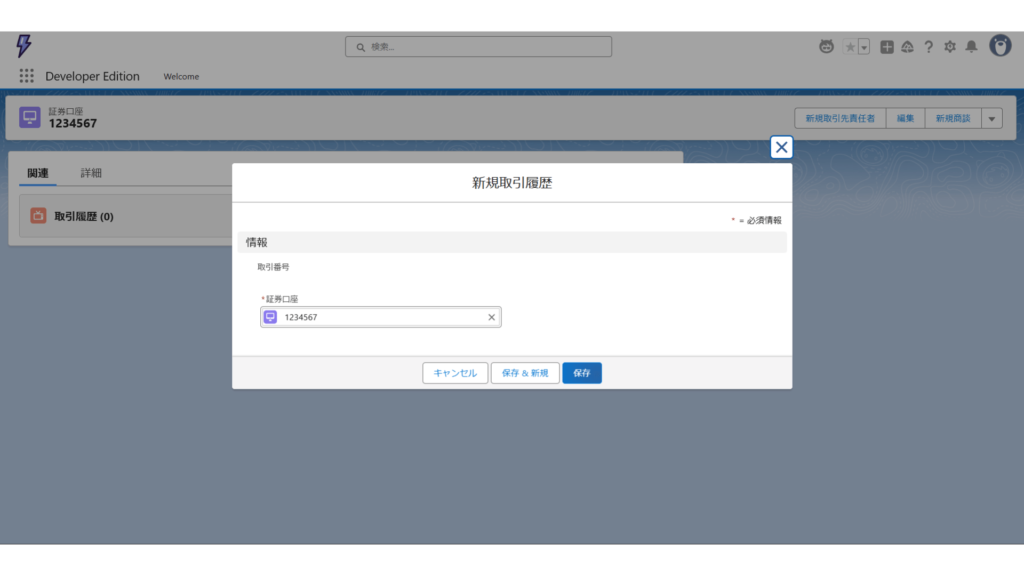Click the 新規取引先責任者 button
Screen dimensions: 1024x576
coord(840,118)
